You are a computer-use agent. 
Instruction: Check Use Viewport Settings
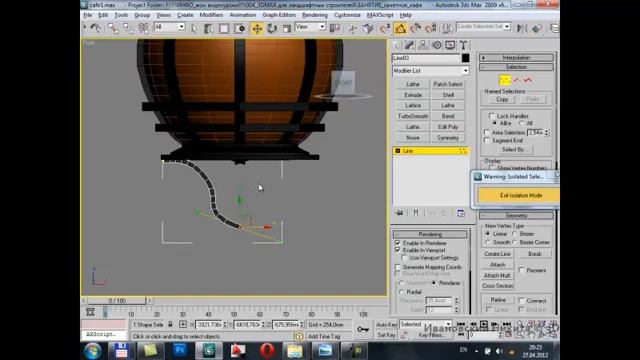tap(404, 258)
